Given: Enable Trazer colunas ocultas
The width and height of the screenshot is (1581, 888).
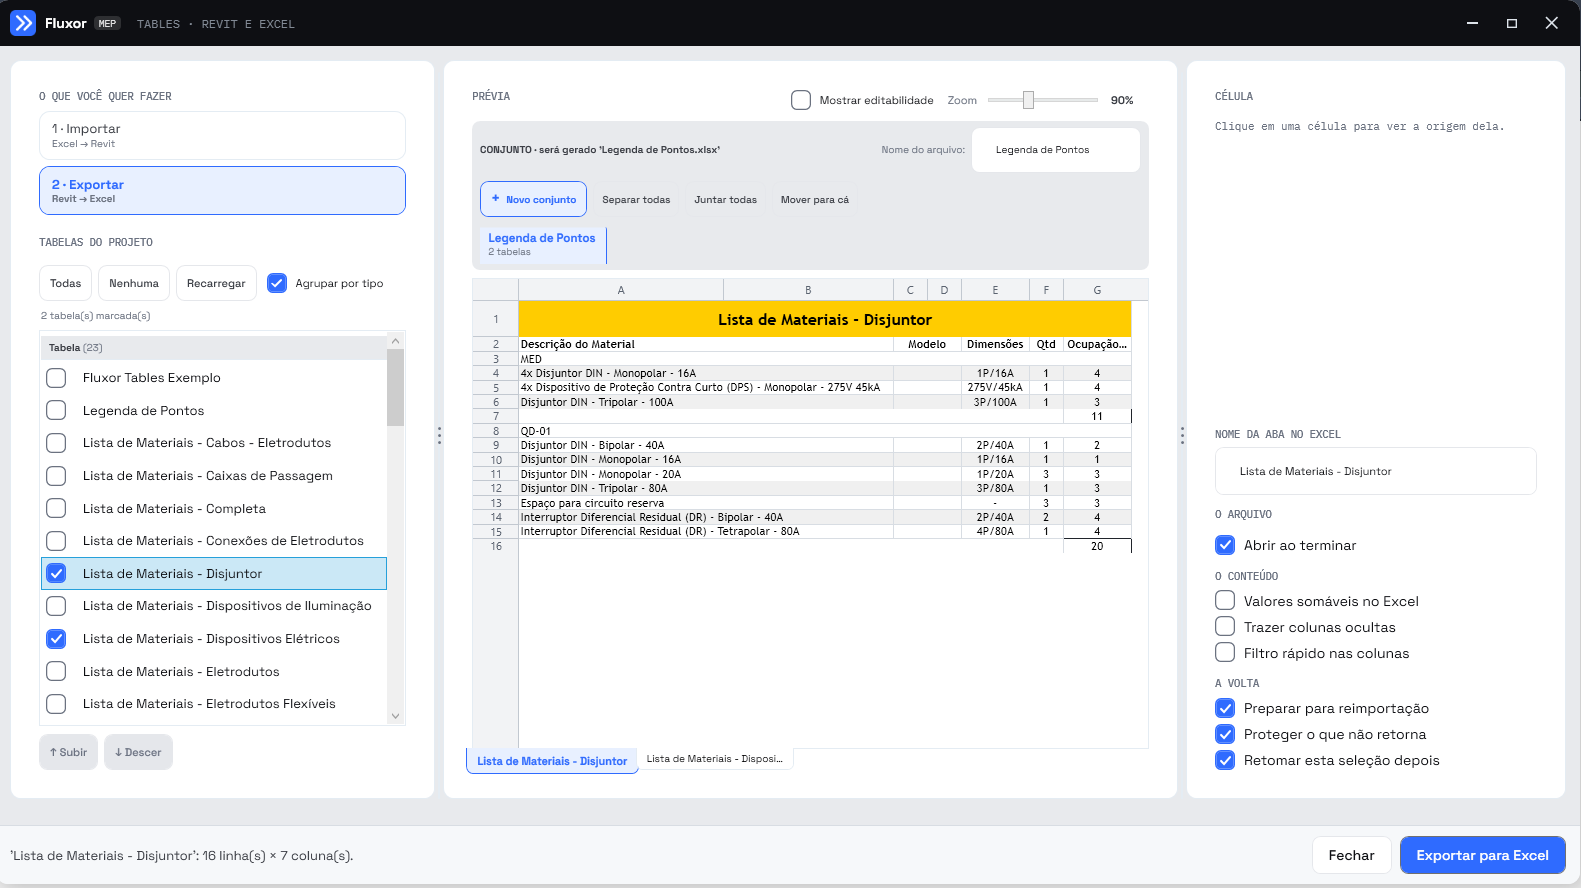Looking at the screenshot, I should coord(1225,626).
